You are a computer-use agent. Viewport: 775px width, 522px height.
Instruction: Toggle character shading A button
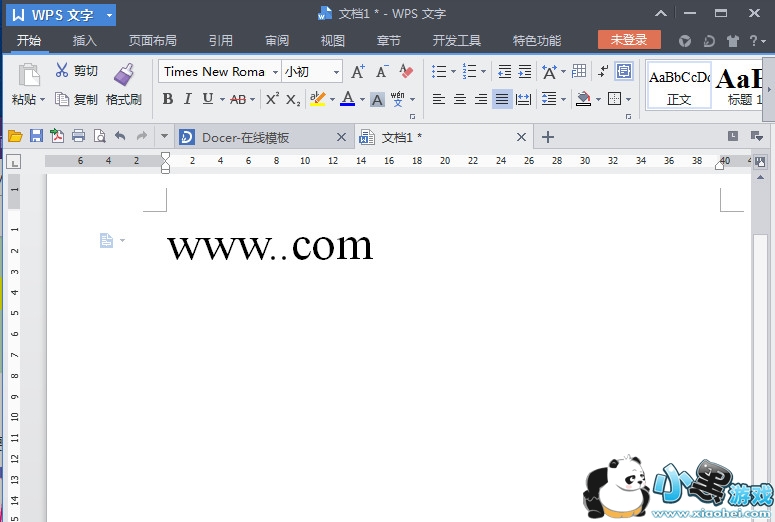(x=377, y=100)
